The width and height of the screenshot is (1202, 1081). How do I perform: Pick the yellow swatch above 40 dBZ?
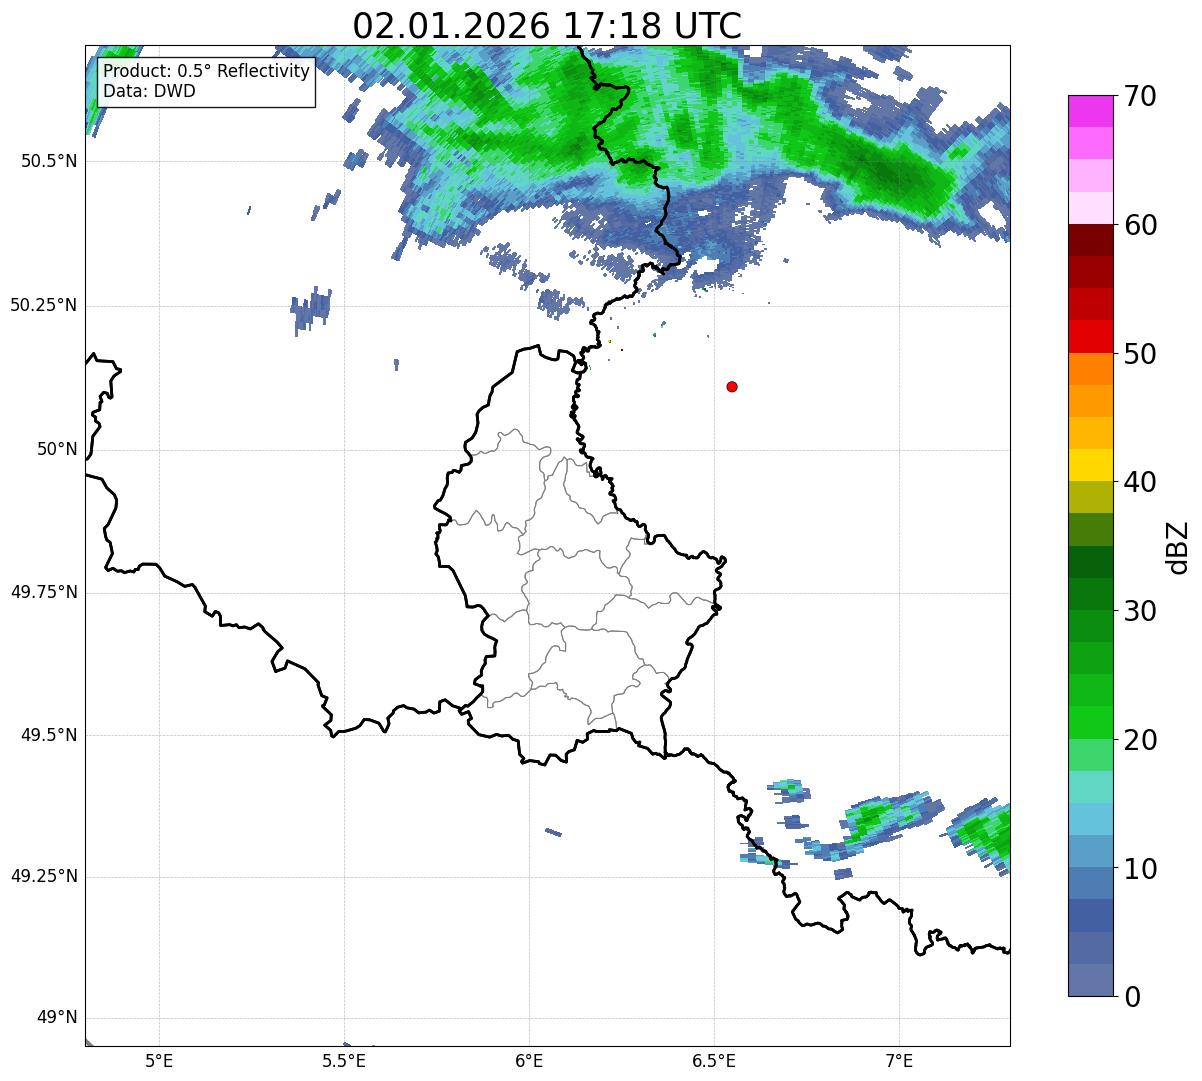(1090, 465)
